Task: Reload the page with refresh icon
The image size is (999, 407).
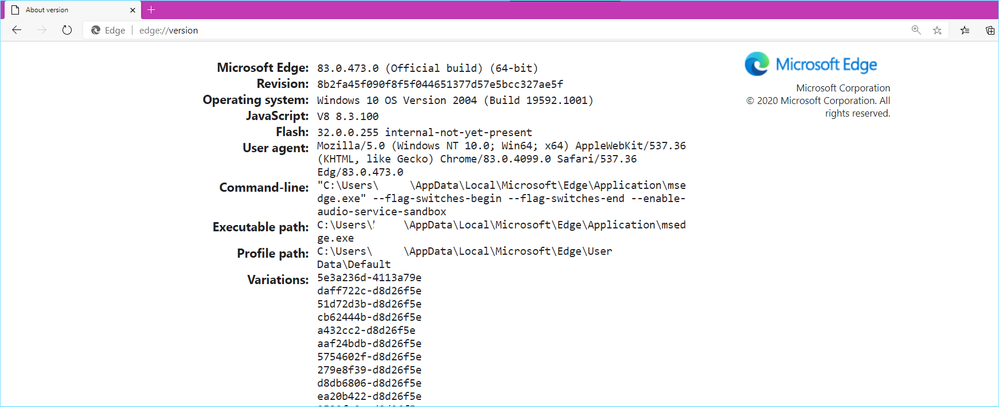Action: click(x=67, y=30)
